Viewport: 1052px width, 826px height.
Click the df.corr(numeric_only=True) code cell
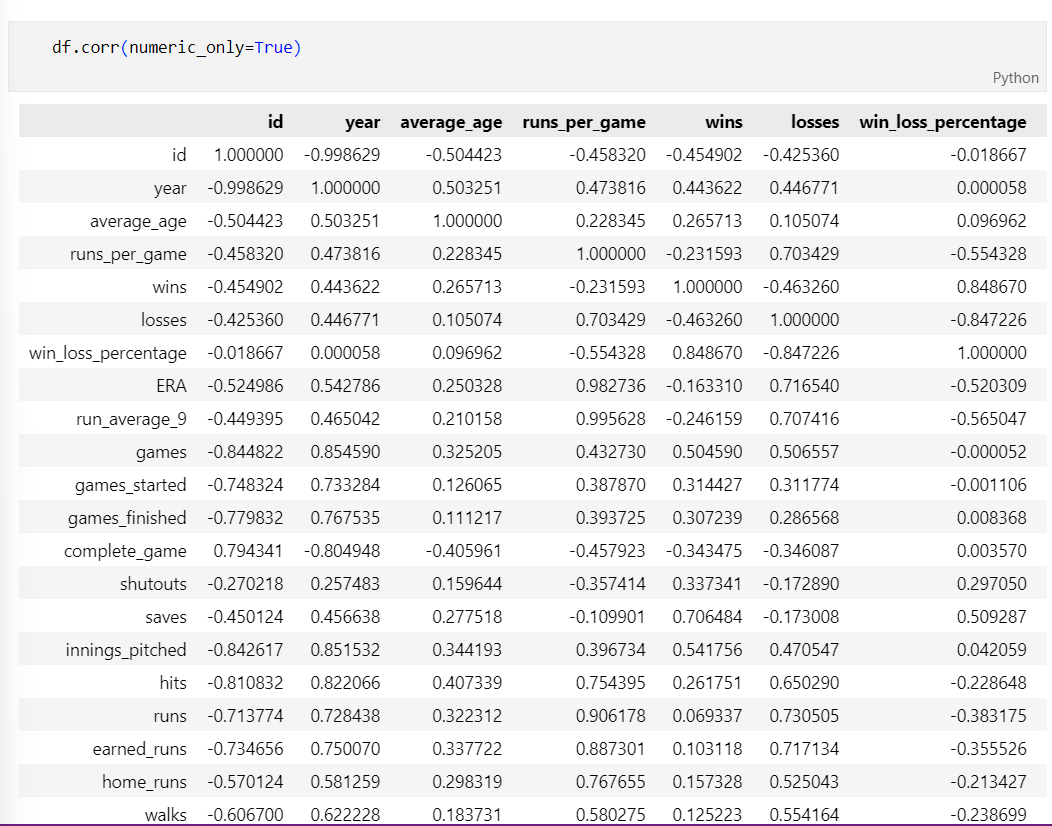(527, 56)
